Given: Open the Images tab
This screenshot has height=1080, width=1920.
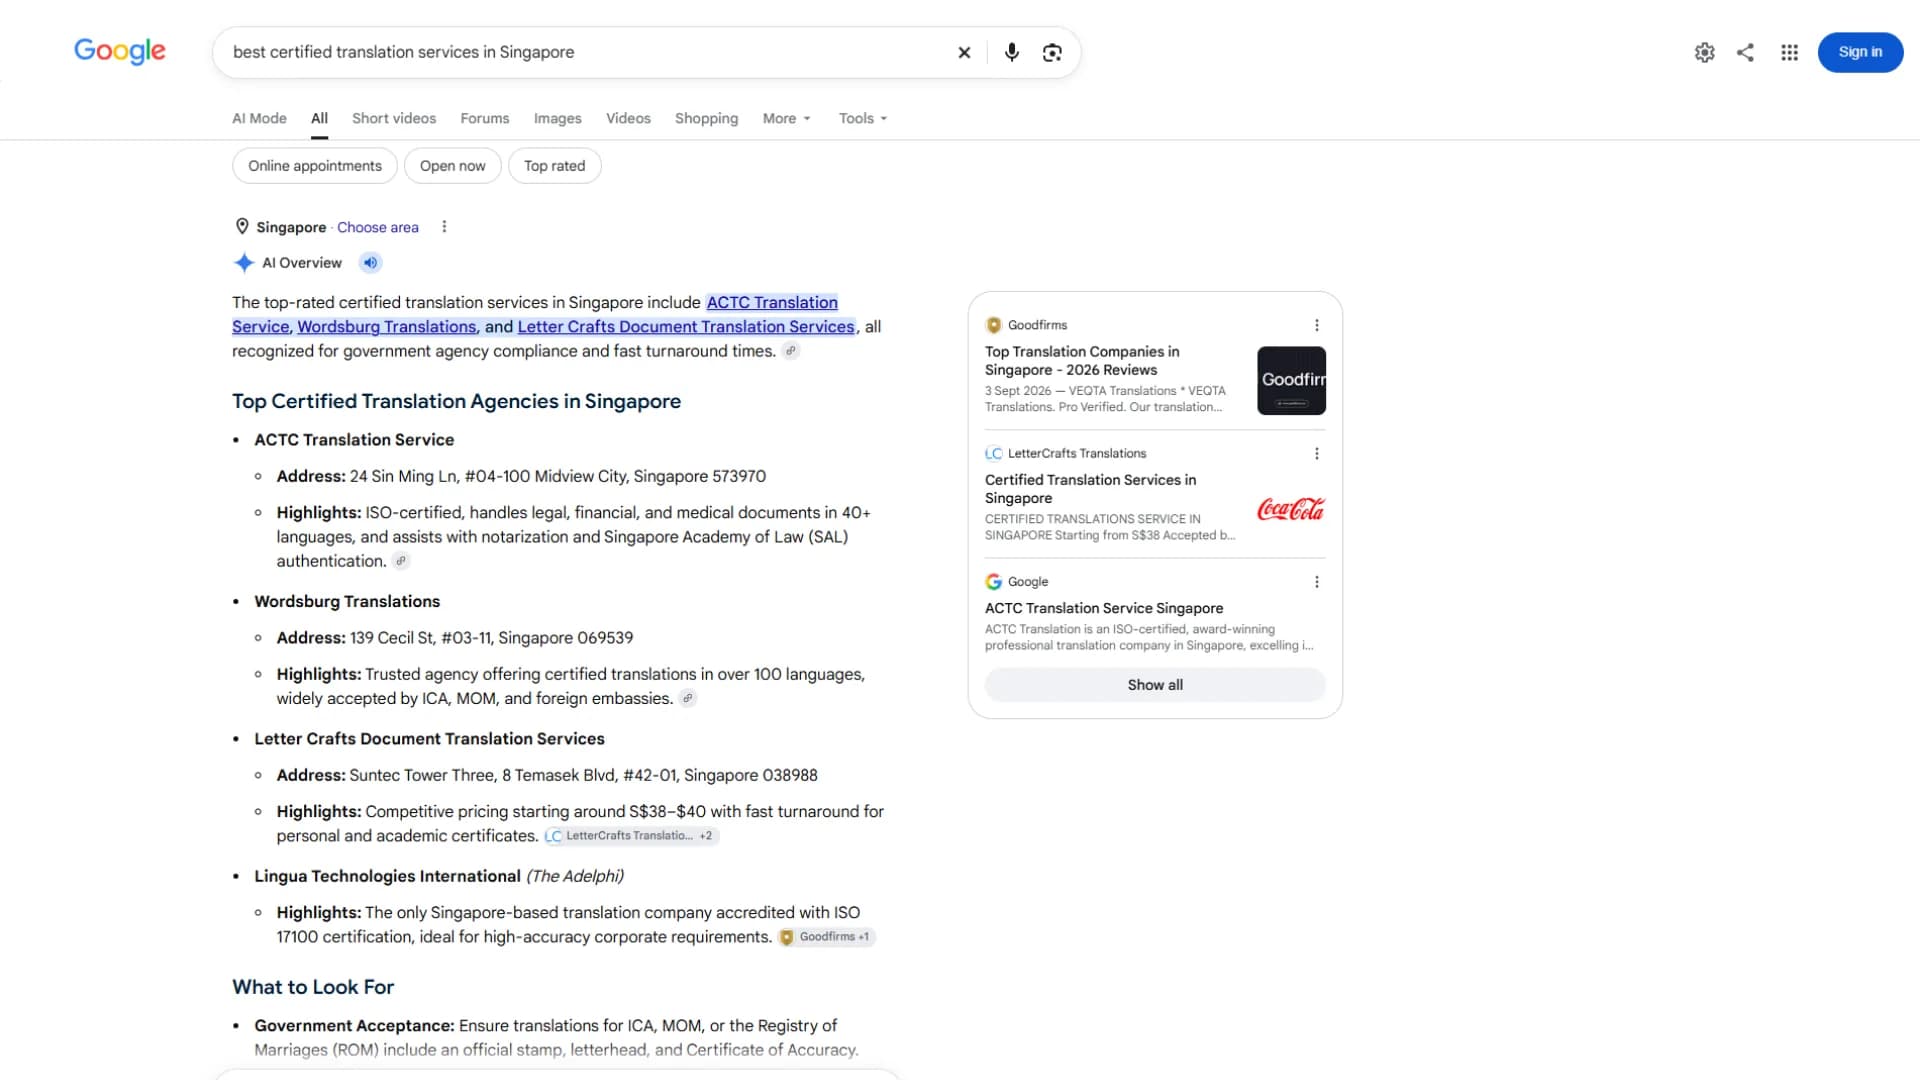Looking at the screenshot, I should pyautogui.click(x=557, y=118).
